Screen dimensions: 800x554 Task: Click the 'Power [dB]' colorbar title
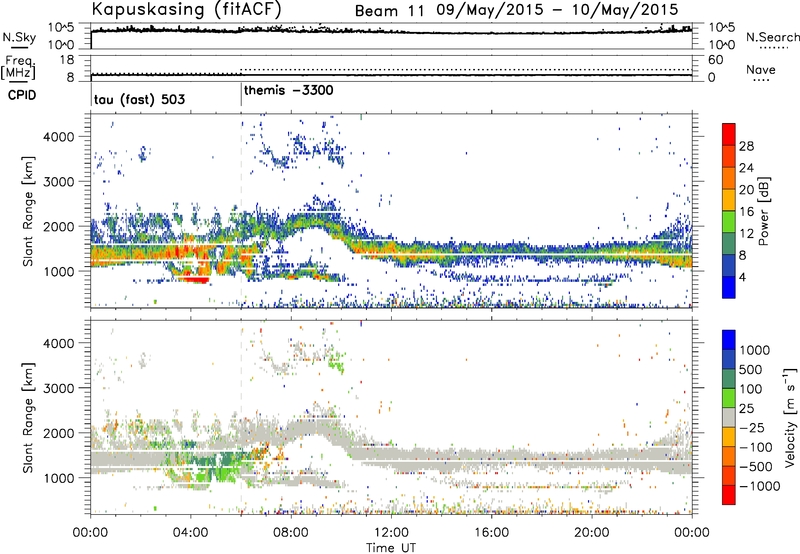[x=764, y=211]
